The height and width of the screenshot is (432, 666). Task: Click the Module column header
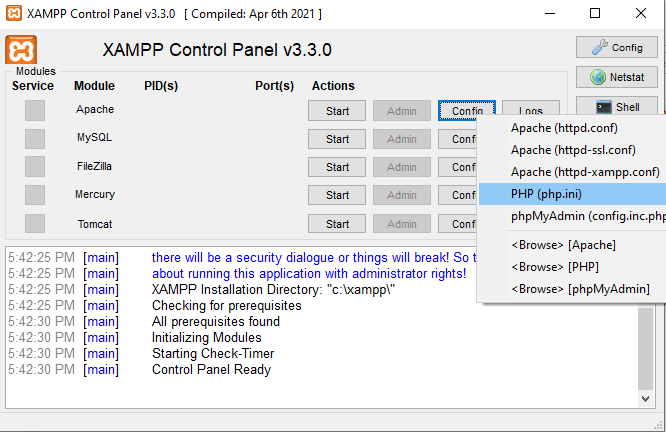pyautogui.click(x=94, y=86)
